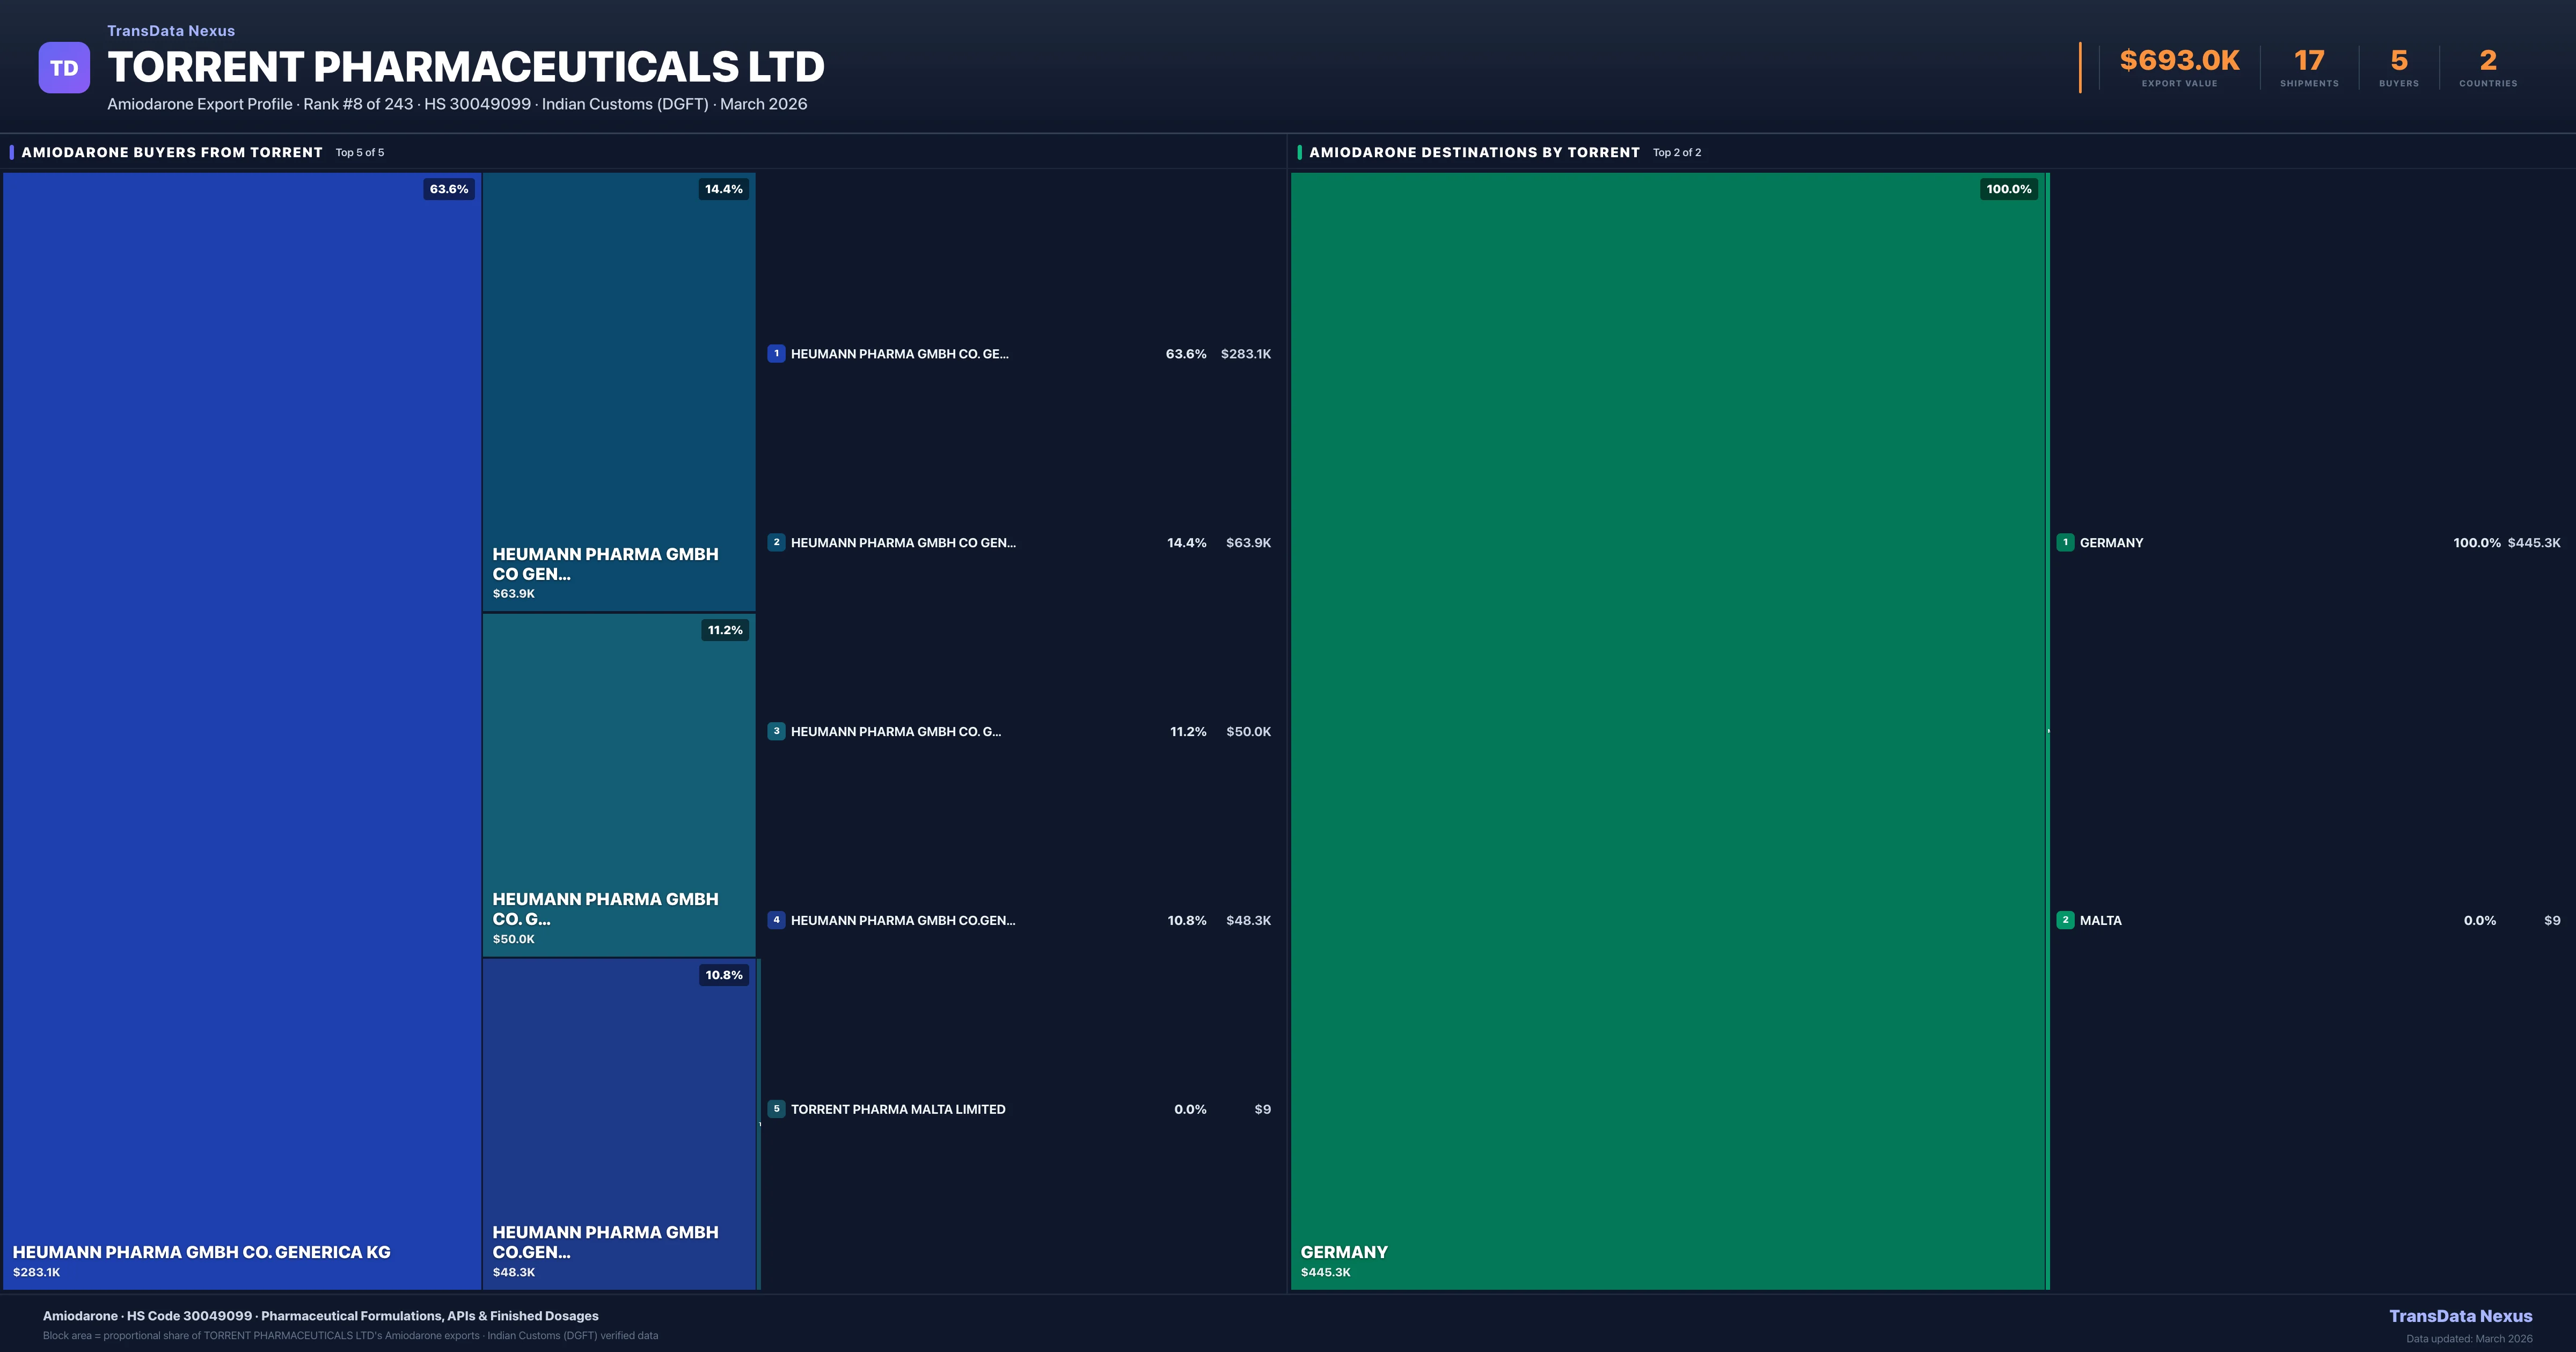Open Torrent Pharma Malta Limited row
Screen dimensions: 2576x1352
[898, 1109]
